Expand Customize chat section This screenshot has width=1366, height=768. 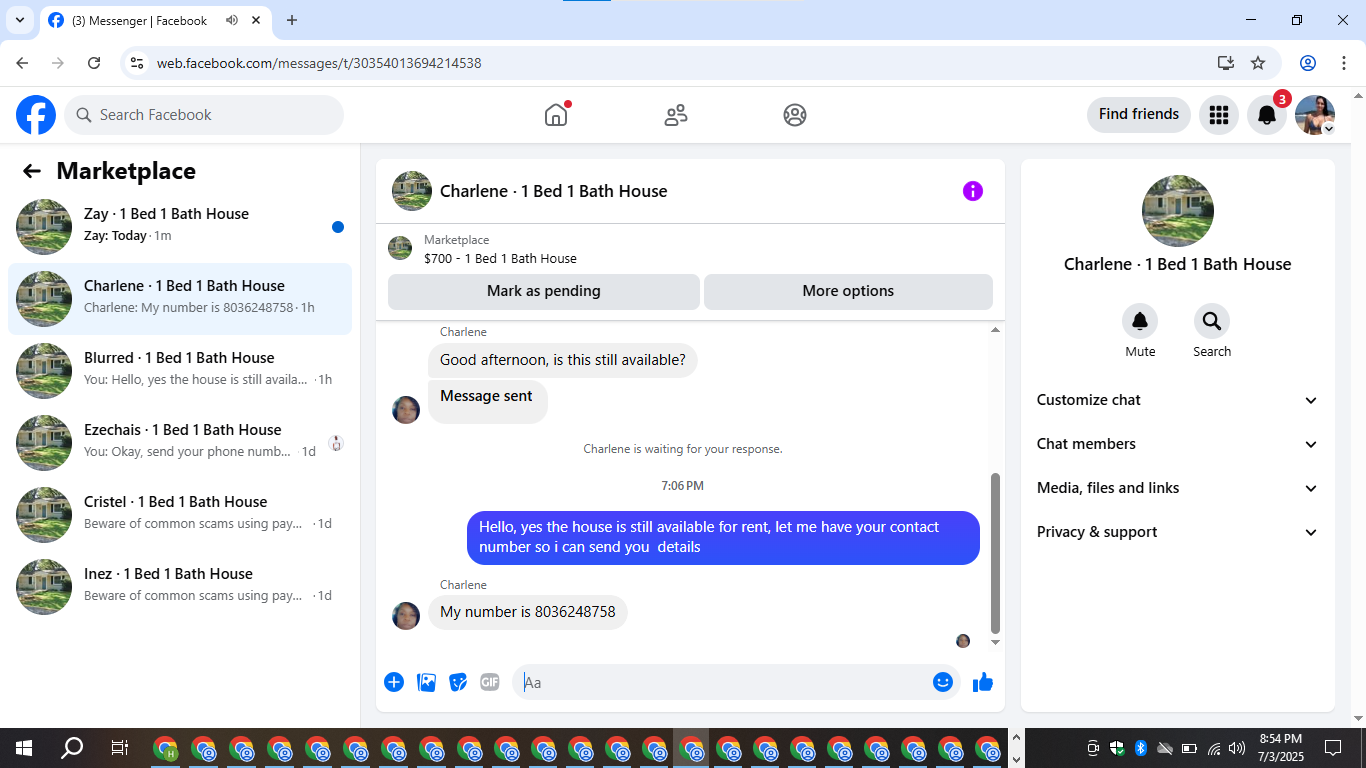[x=1178, y=400]
